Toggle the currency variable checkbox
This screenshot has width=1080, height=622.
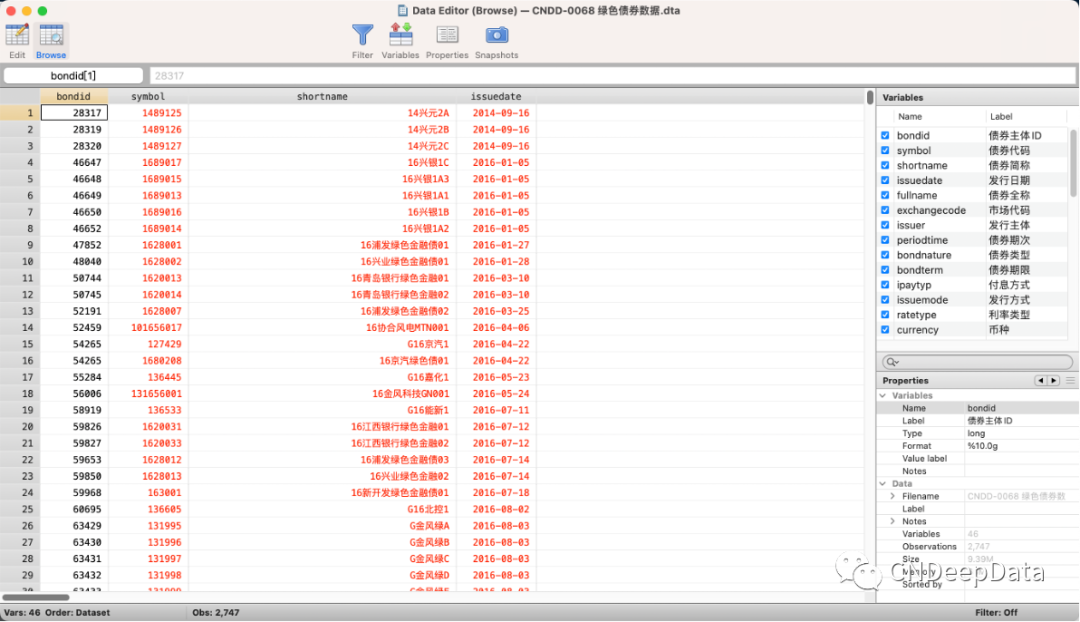click(885, 330)
